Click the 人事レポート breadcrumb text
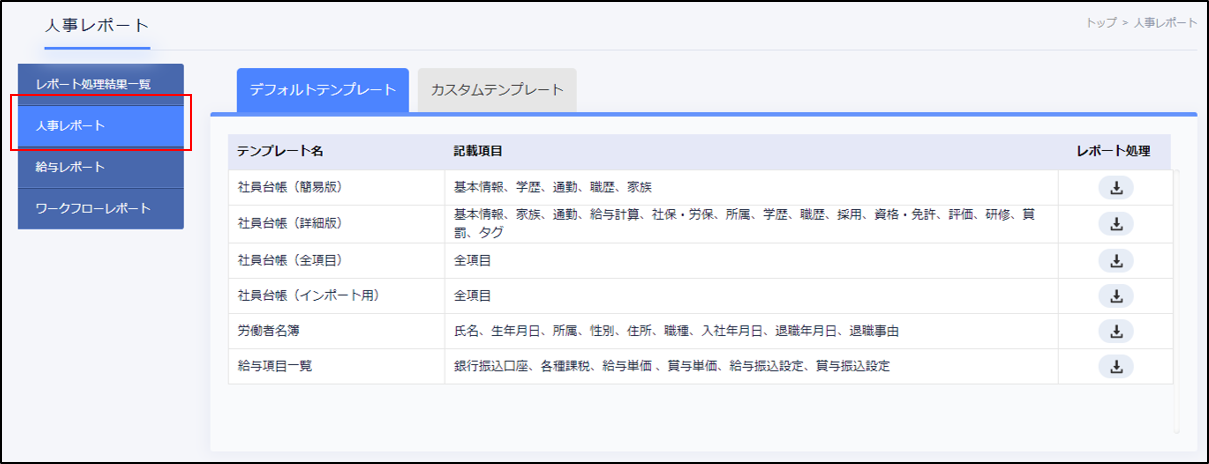1209x464 pixels. (1164, 23)
